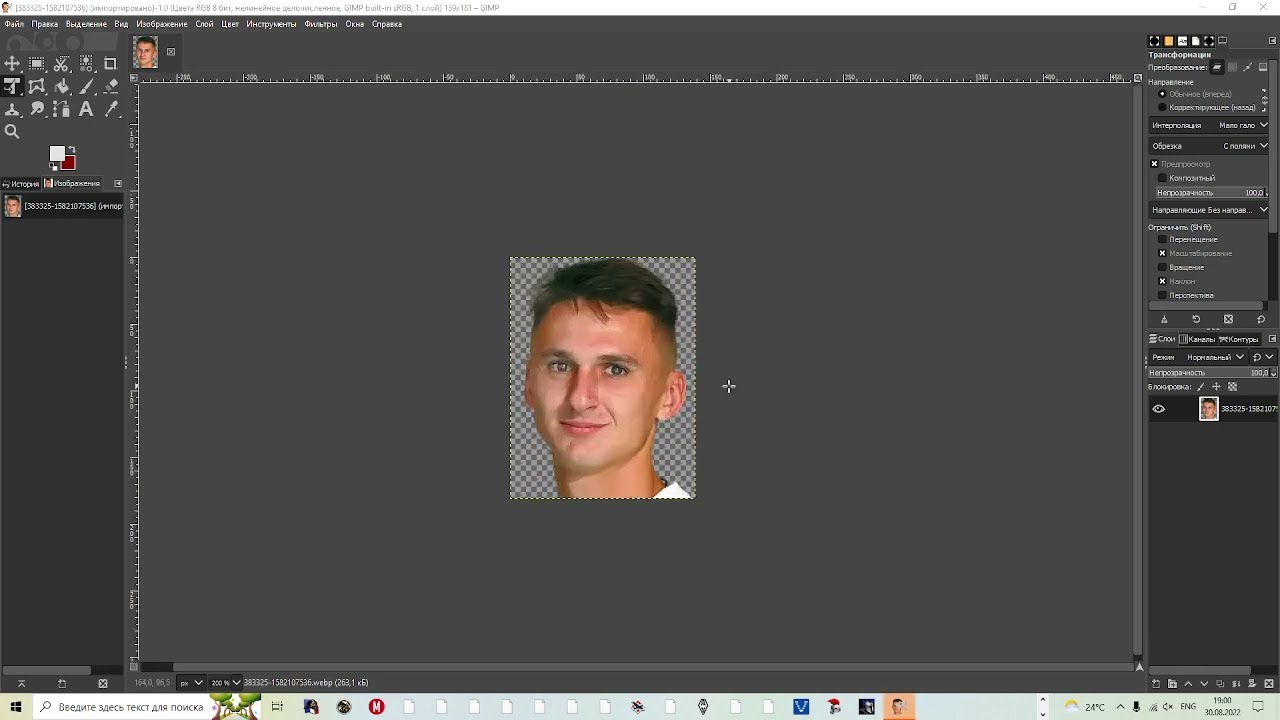Set transform target to Path icon
Viewport: 1280px width, 720px height.
1248,67
